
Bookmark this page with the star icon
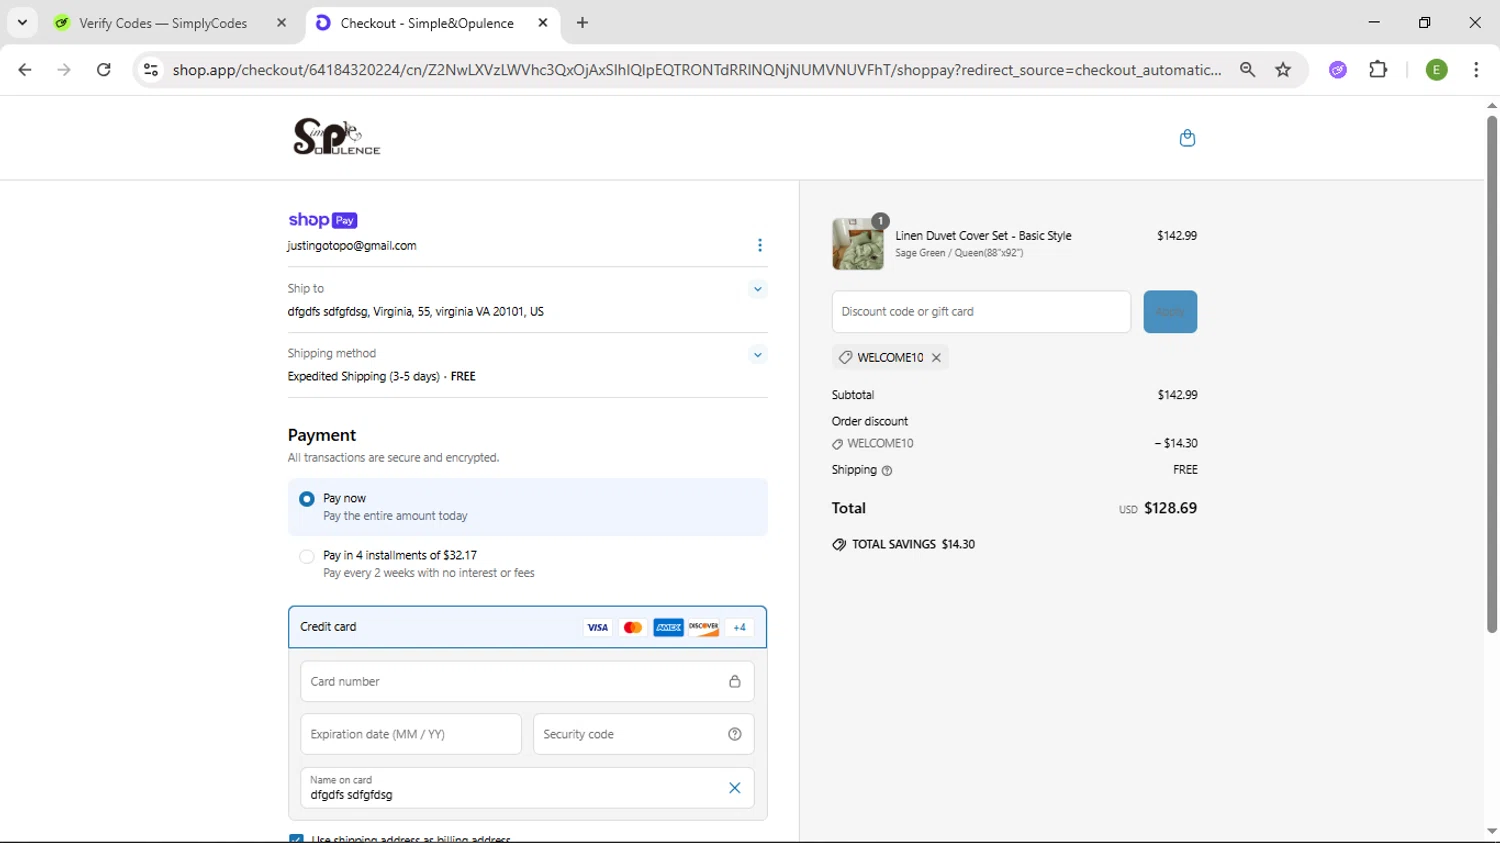pos(1283,70)
